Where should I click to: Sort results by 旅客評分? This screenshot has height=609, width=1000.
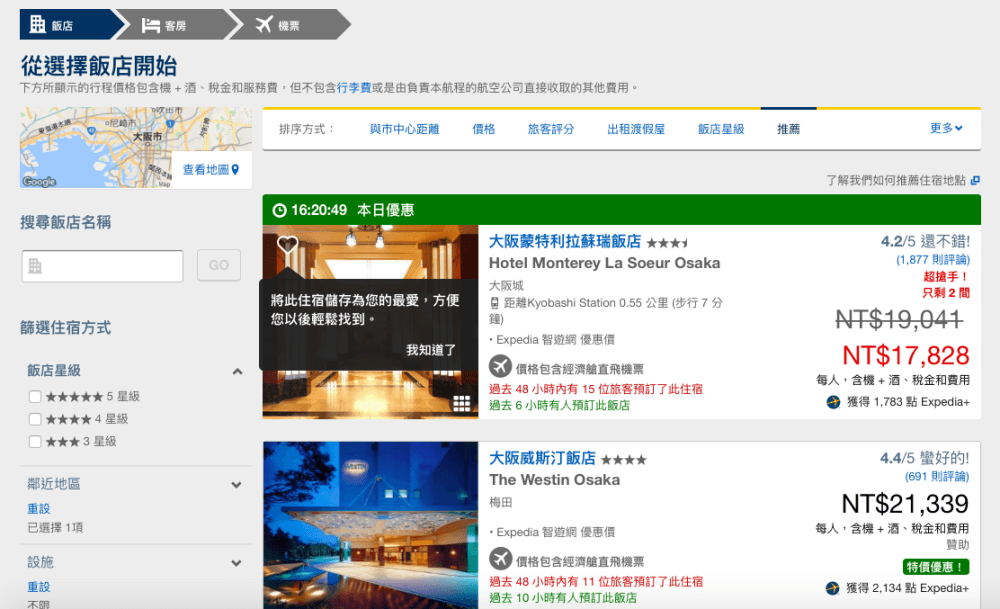point(551,129)
